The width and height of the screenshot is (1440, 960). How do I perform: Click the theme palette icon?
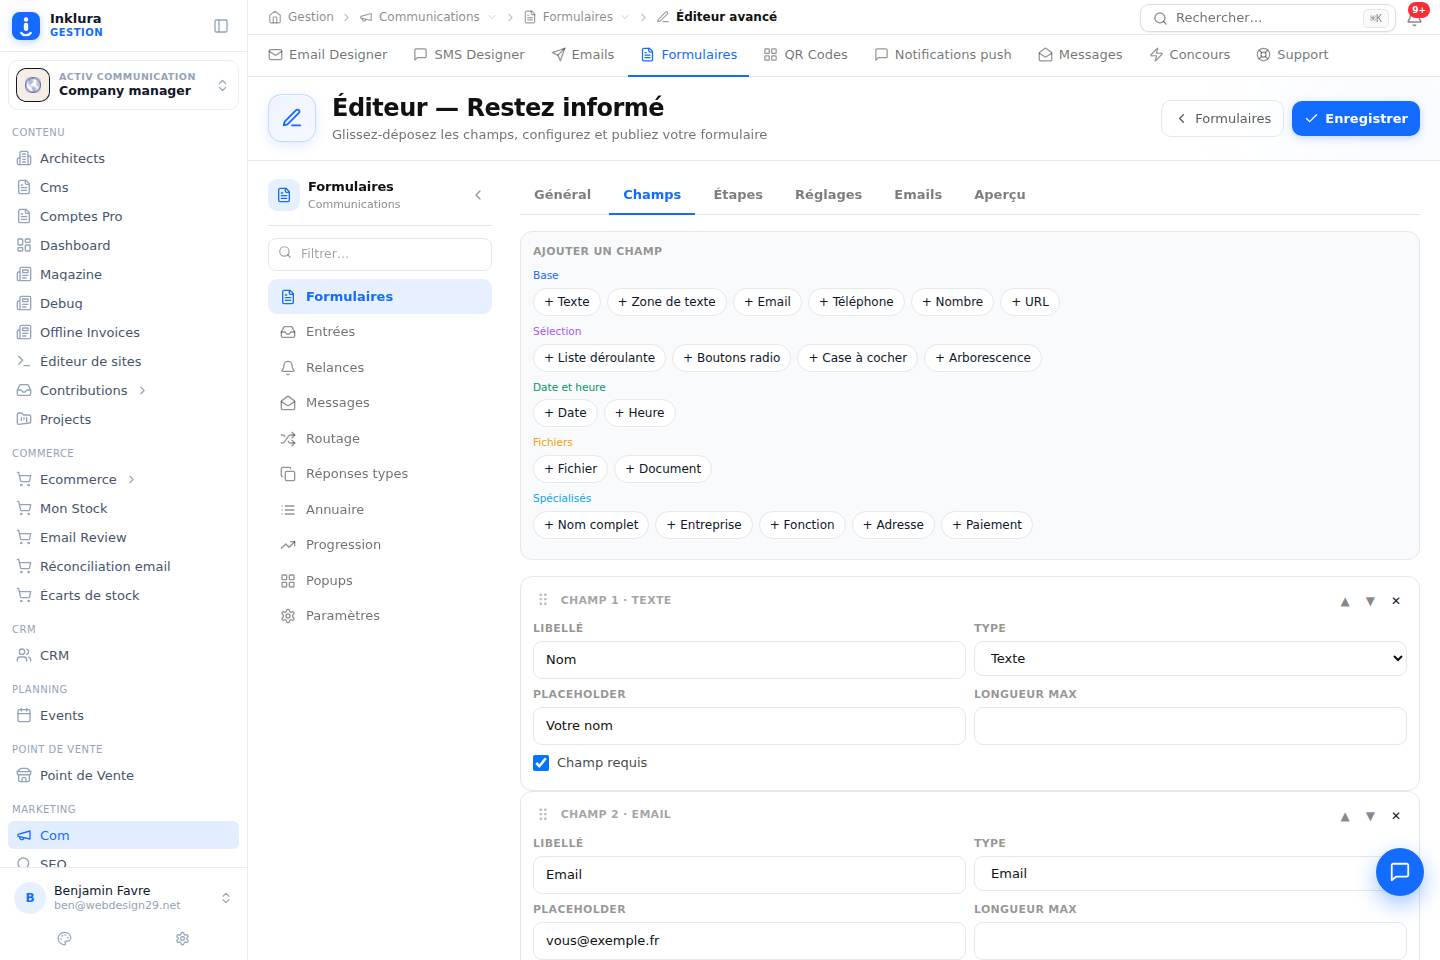point(65,938)
